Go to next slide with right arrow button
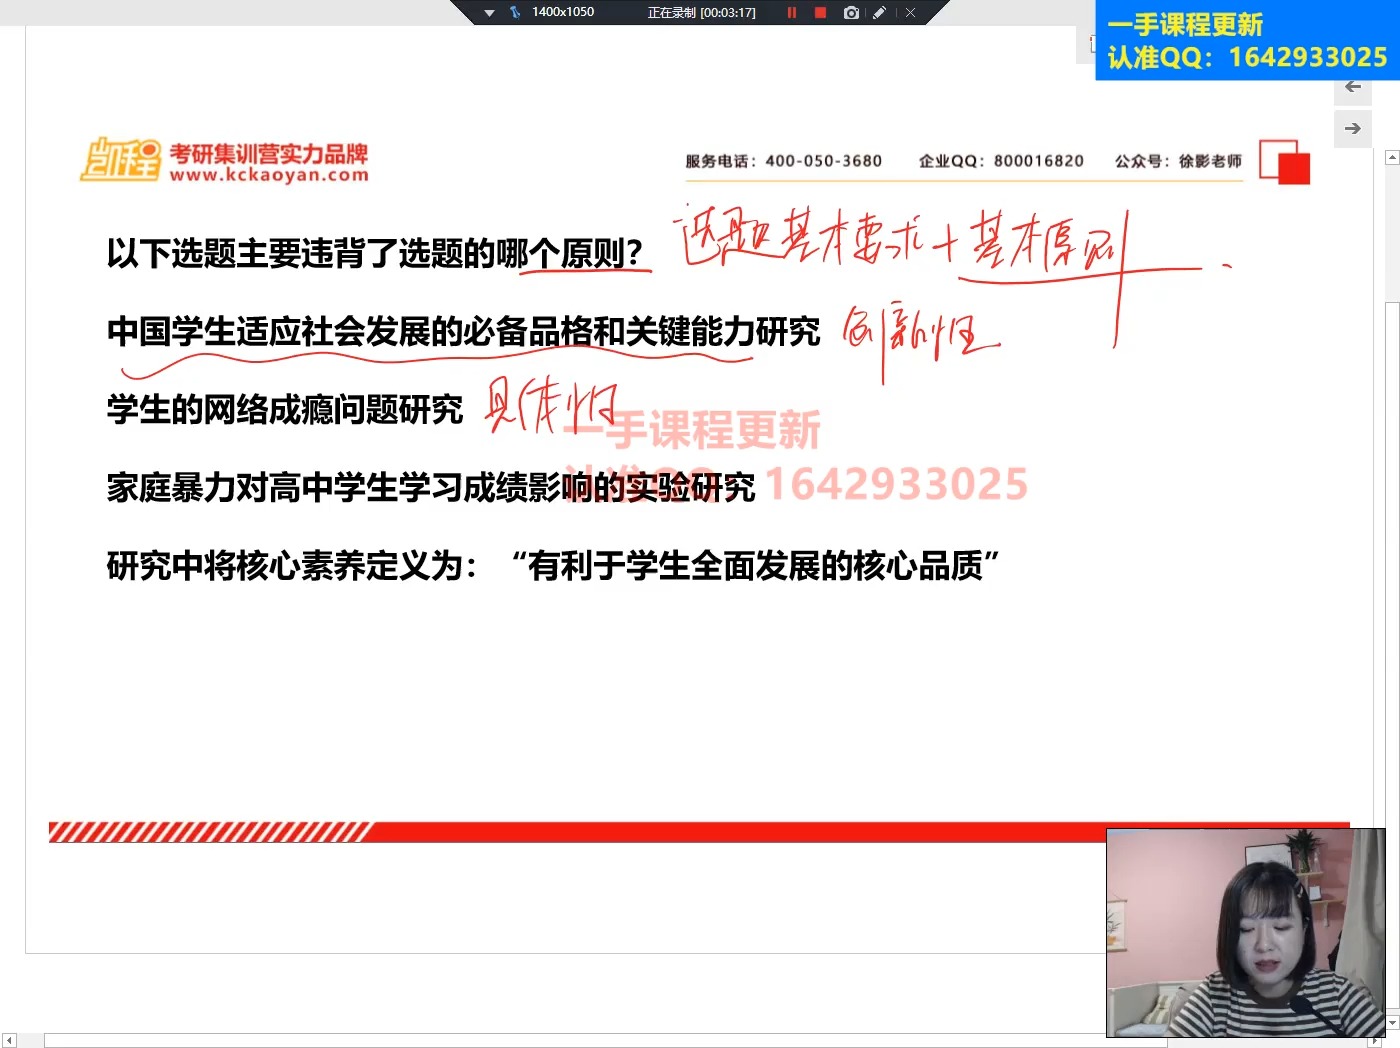Image resolution: width=1400 pixels, height=1048 pixels. (x=1353, y=128)
